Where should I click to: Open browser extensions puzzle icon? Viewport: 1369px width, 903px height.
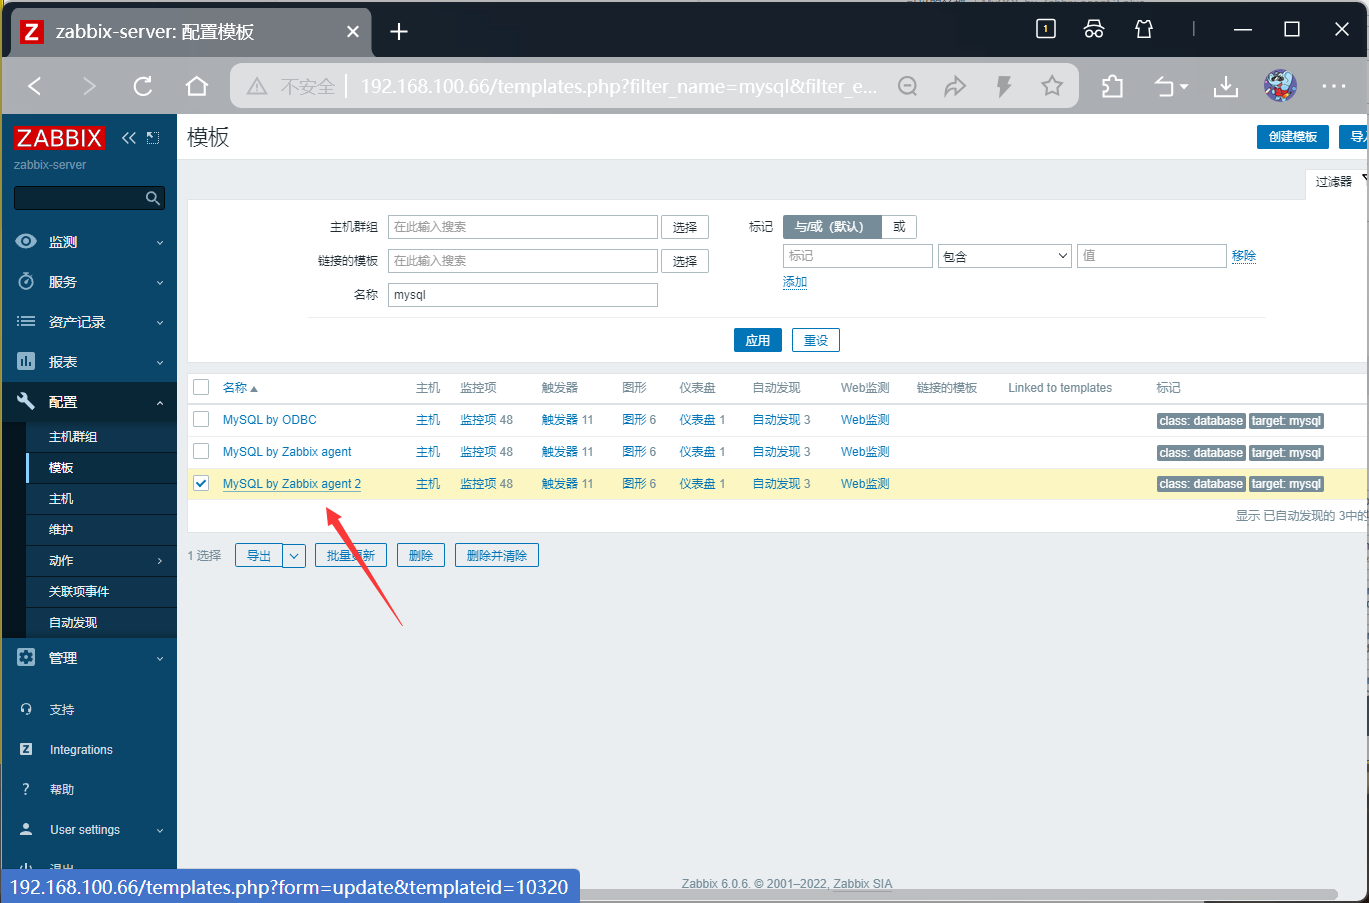[x=1112, y=86]
